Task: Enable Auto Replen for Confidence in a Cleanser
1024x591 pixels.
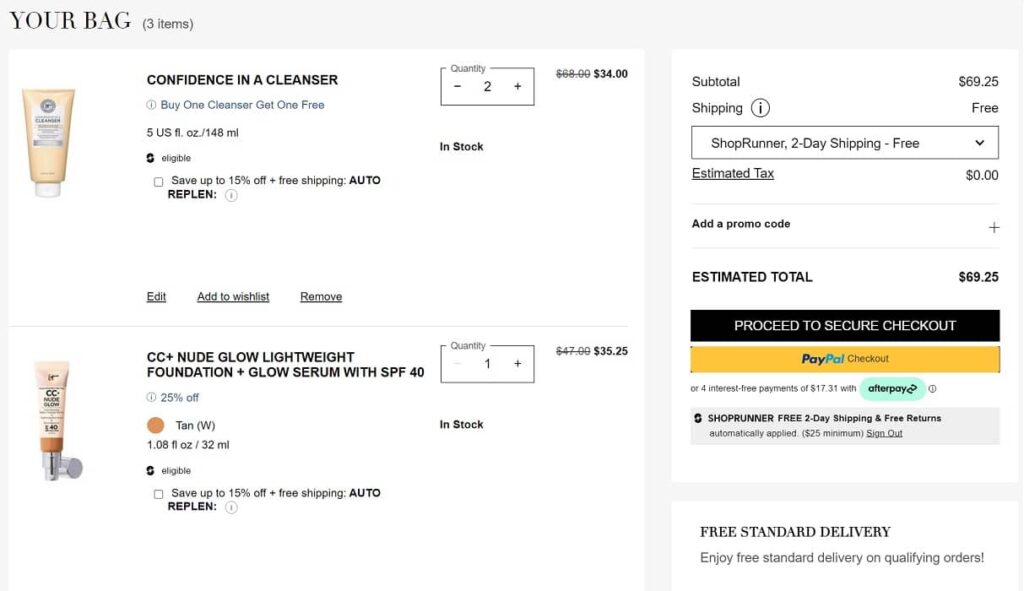Action: click(158, 182)
